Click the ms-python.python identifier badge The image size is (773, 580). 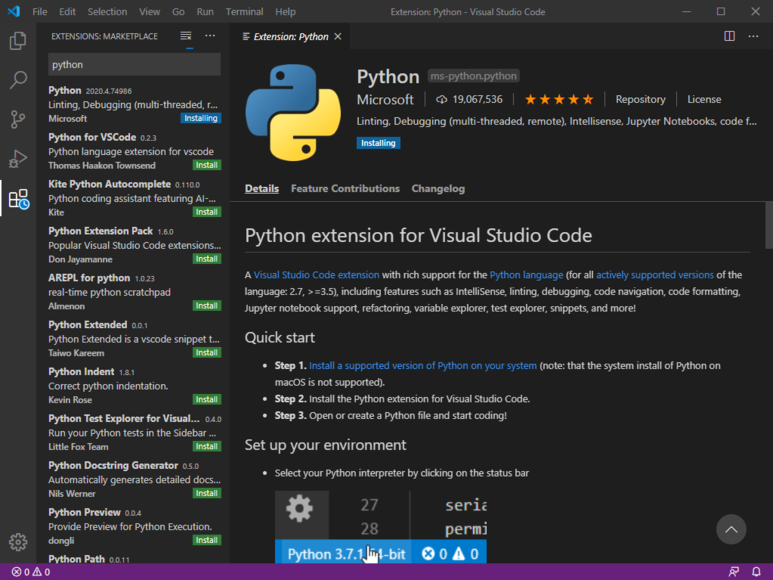click(473, 76)
